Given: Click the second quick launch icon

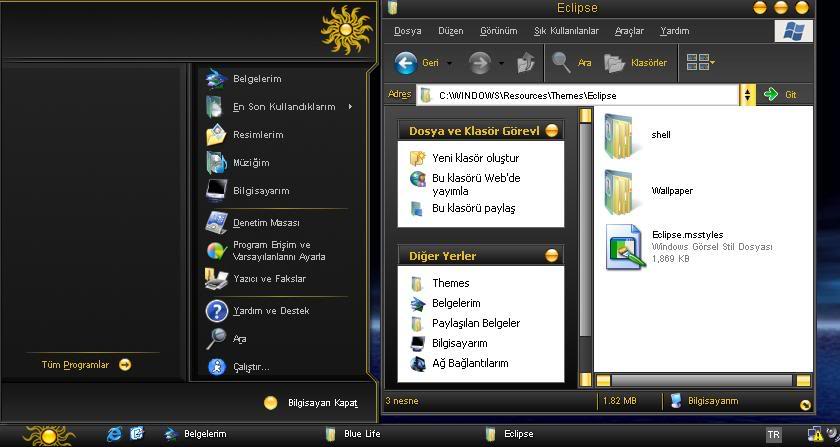Looking at the screenshot, I should (137, 433).
